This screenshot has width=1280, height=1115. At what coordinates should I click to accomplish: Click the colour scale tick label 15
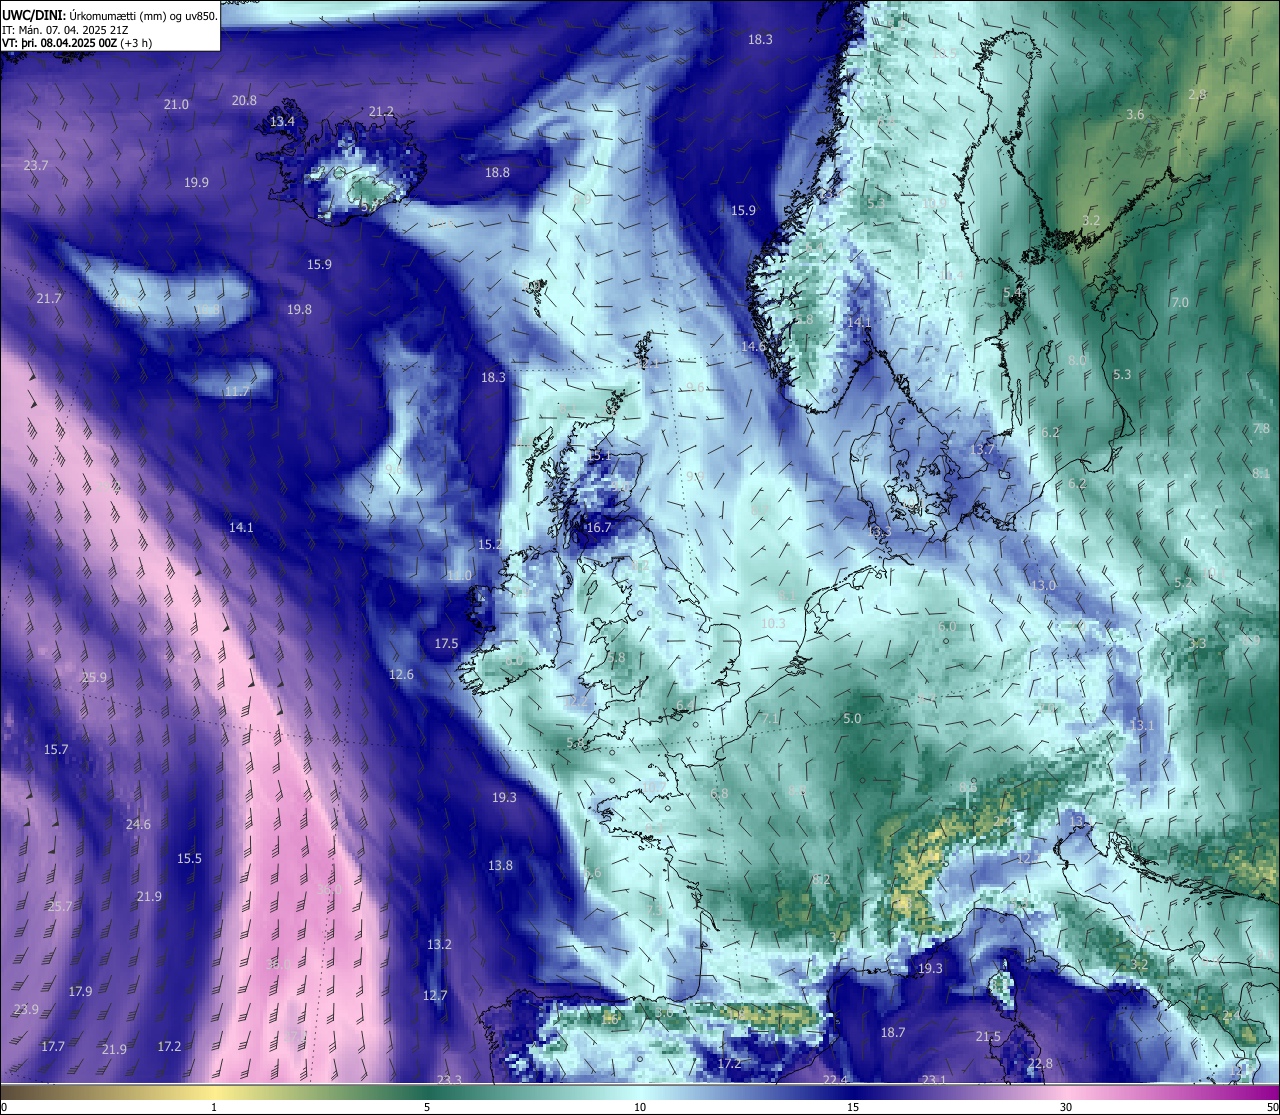point(853,1107)
